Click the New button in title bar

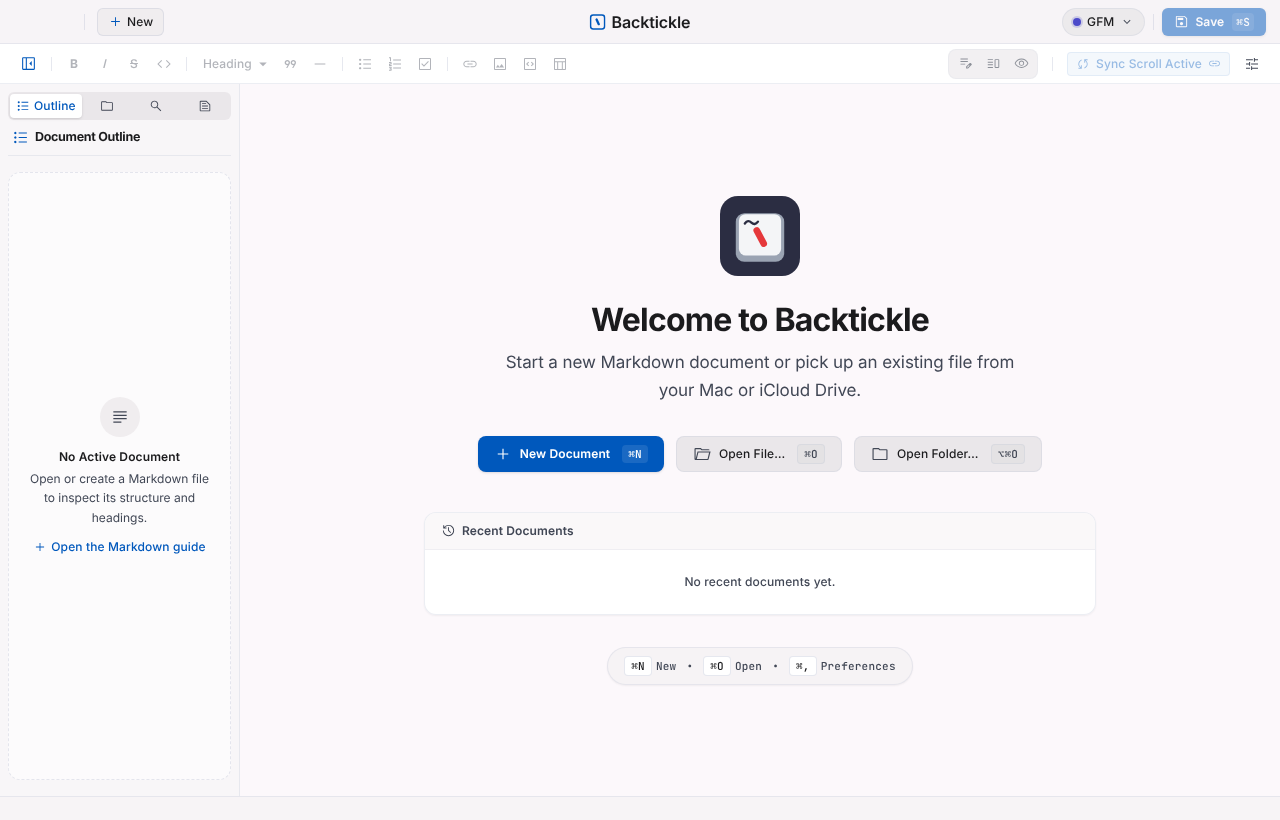130,22
